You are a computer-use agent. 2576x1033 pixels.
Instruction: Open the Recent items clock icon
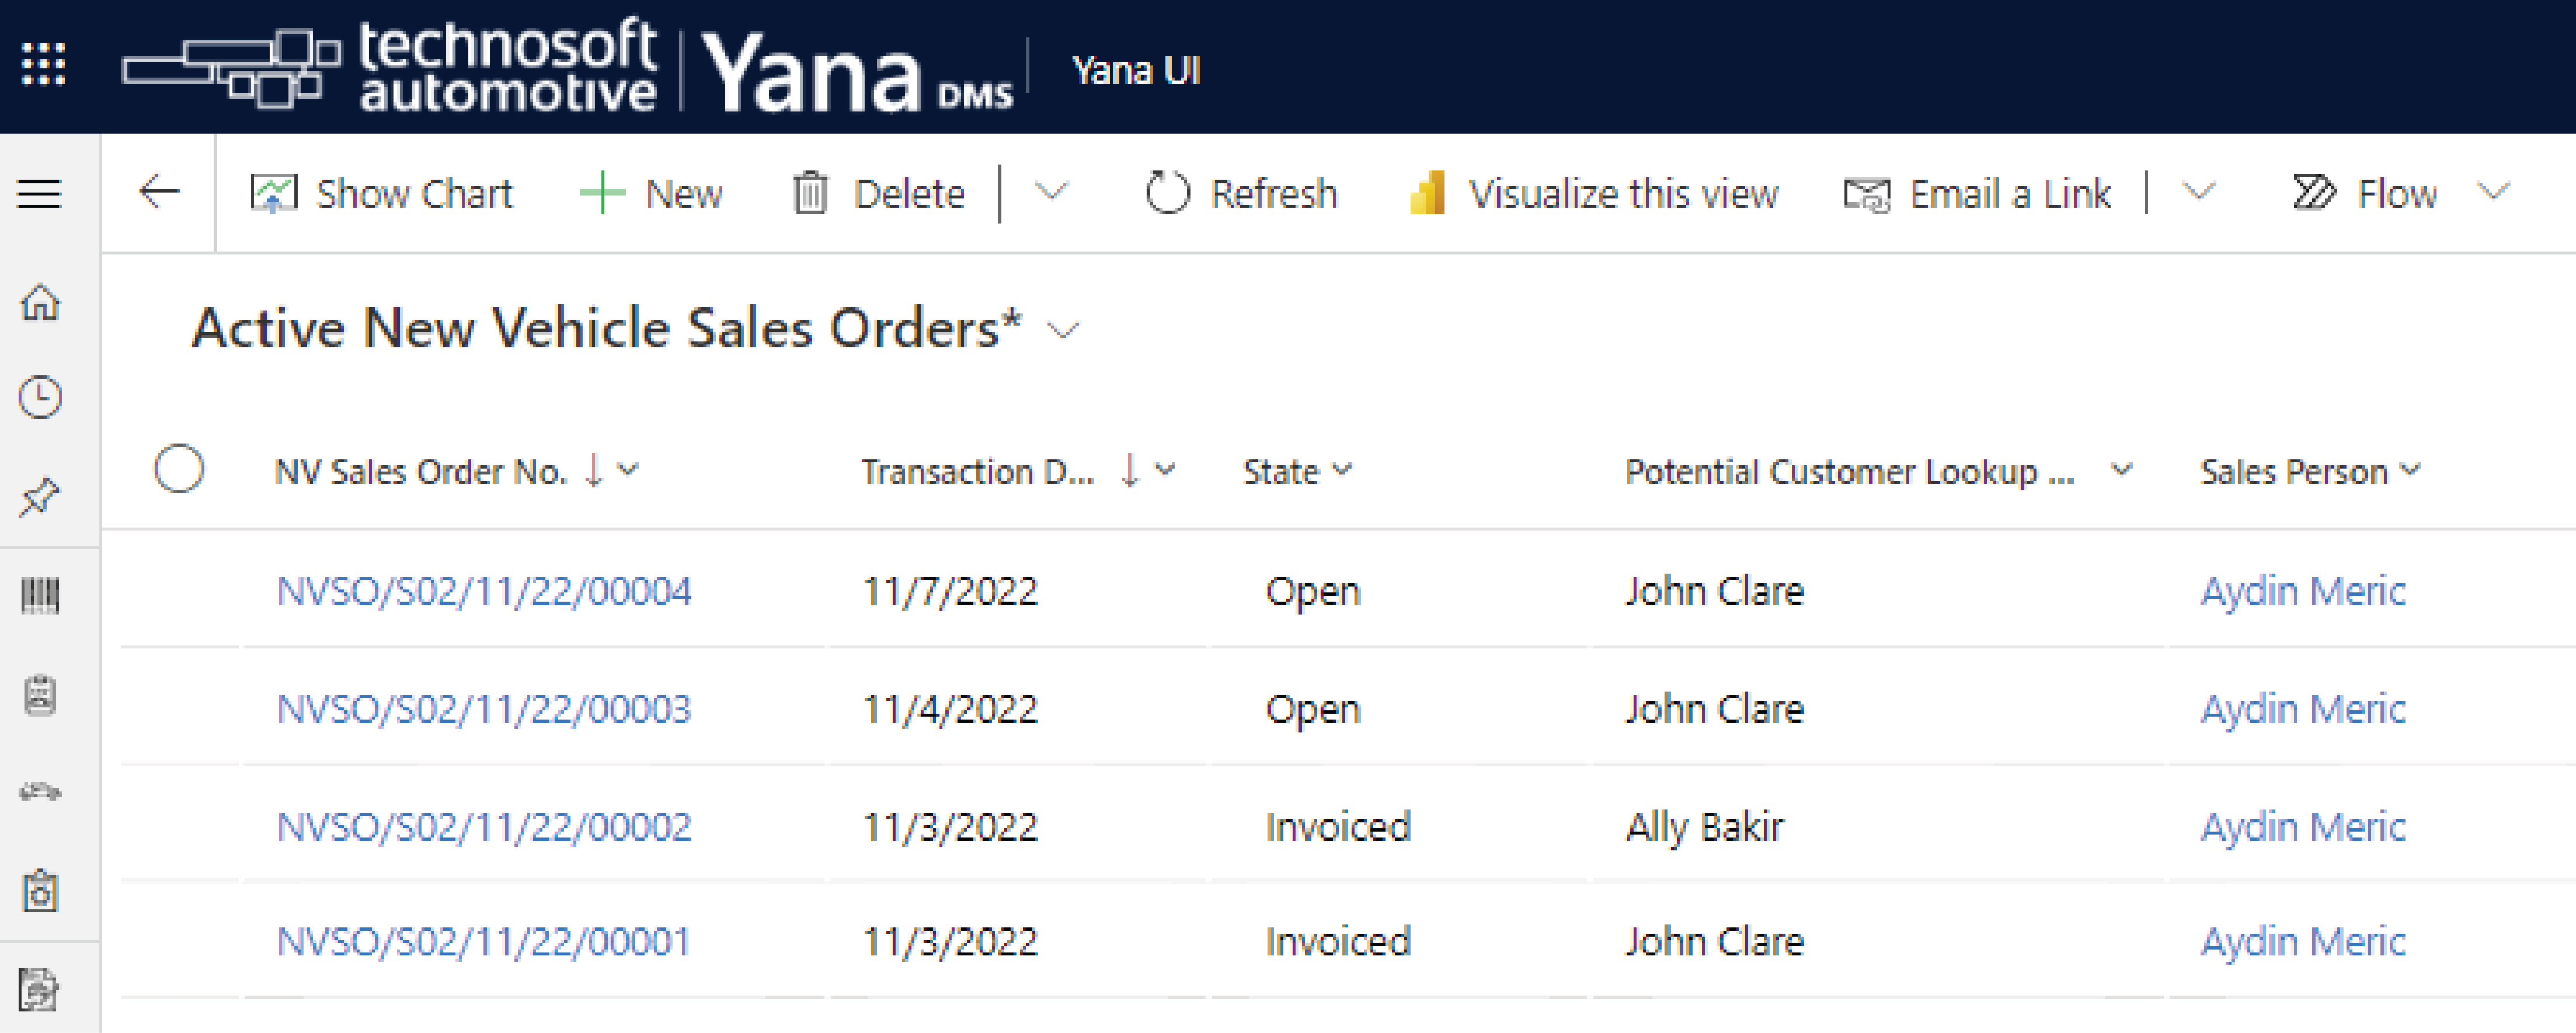coord(40,397)
